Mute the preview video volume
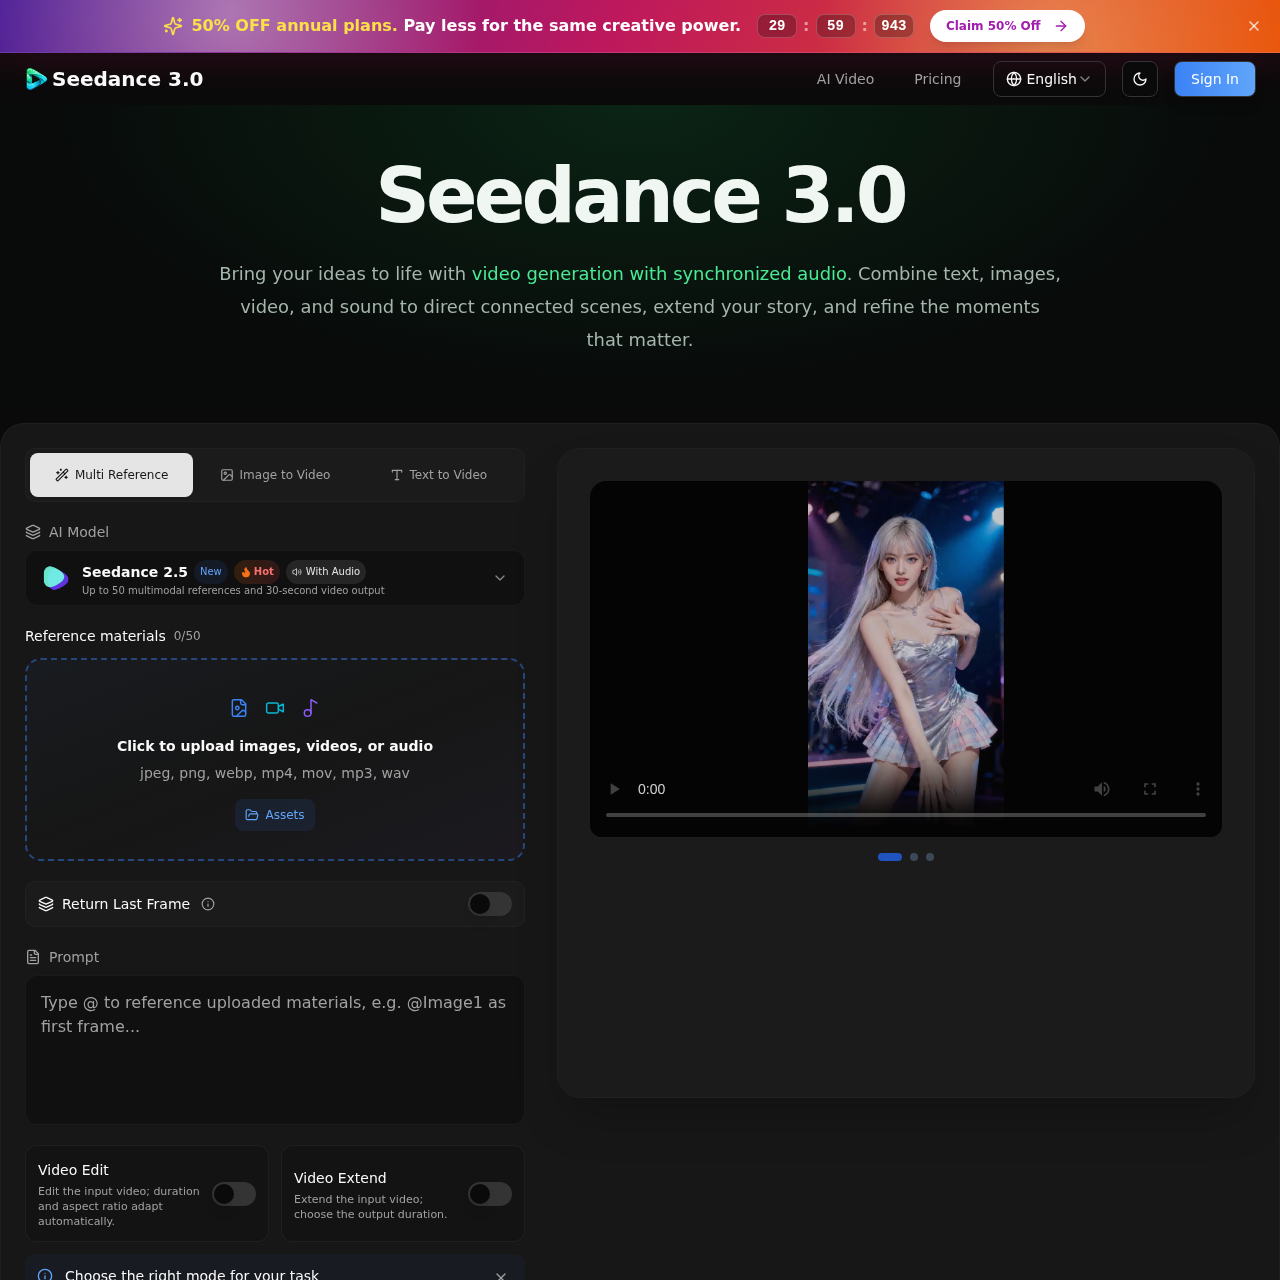 click(1102, 789)
